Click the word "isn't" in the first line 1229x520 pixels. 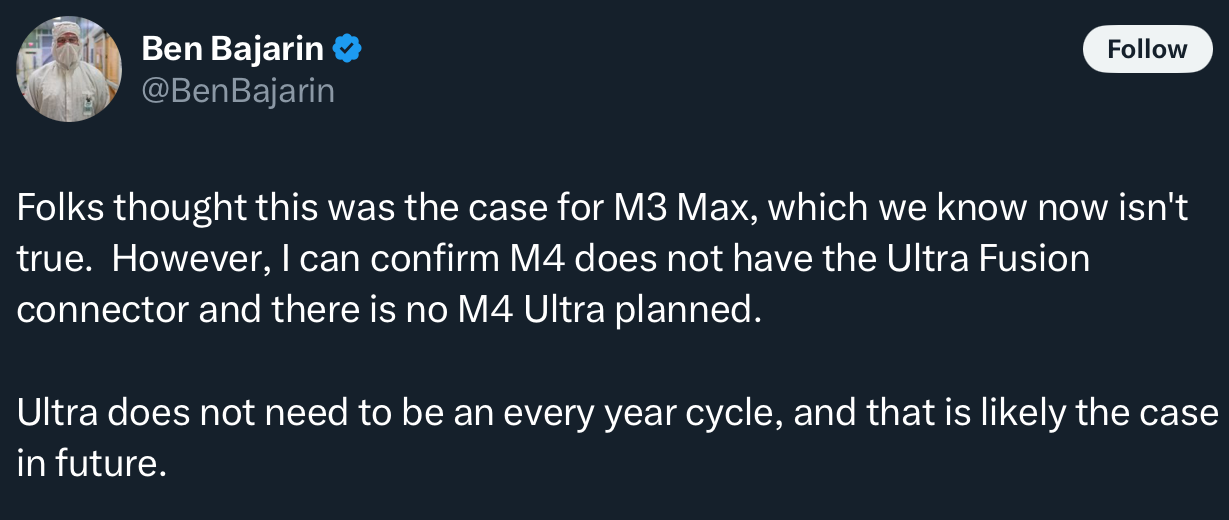(x=1162, y=209)
